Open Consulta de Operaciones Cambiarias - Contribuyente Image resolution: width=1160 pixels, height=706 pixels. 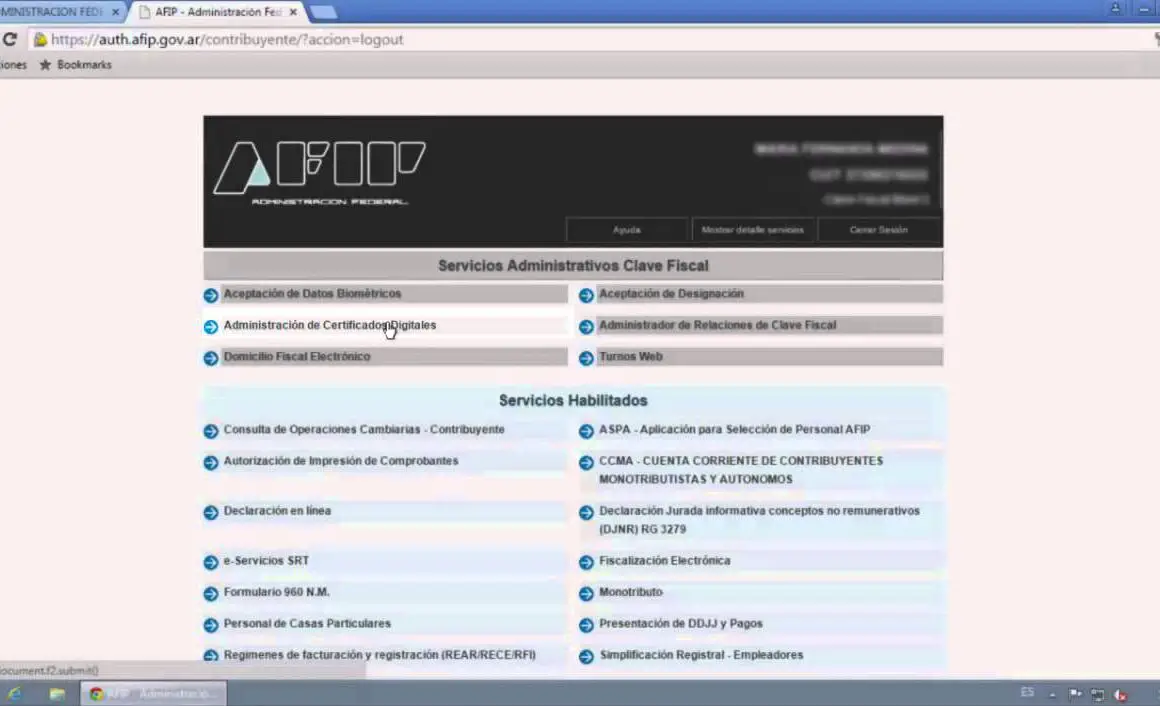coord(364,429)
